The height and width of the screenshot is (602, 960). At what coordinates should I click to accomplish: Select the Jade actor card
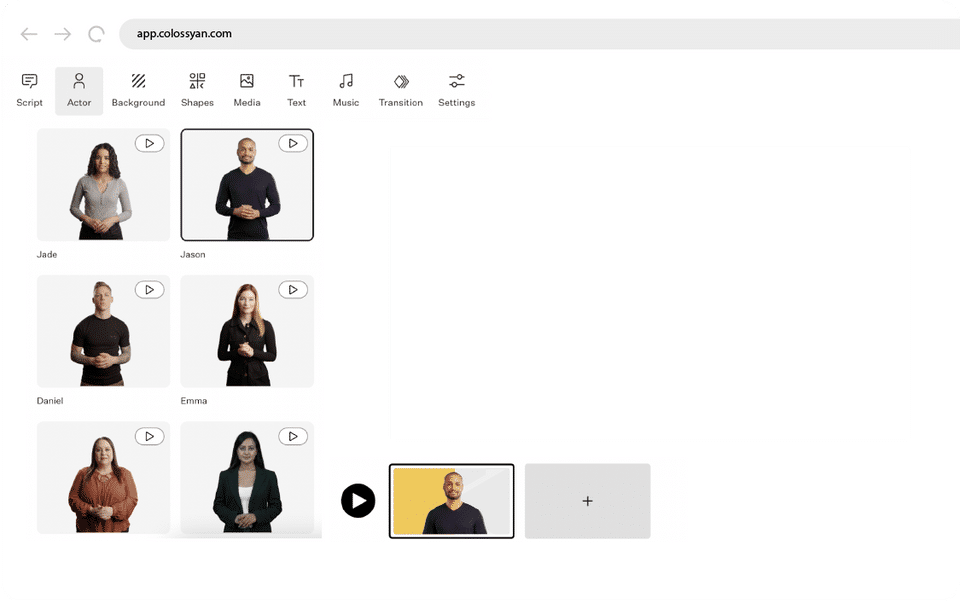coord(103,184)
